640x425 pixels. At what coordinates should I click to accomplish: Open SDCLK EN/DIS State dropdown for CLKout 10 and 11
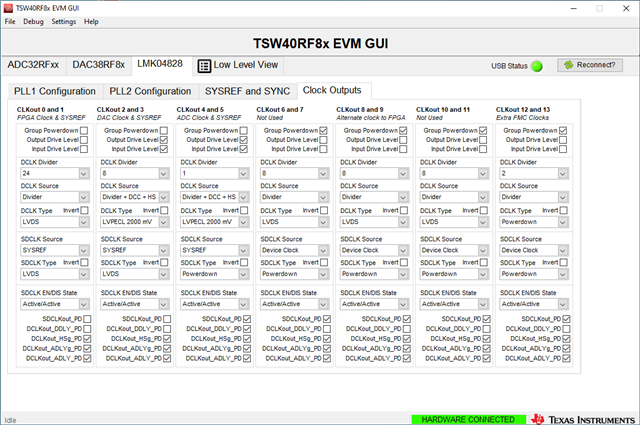click(x=454, y=304)
